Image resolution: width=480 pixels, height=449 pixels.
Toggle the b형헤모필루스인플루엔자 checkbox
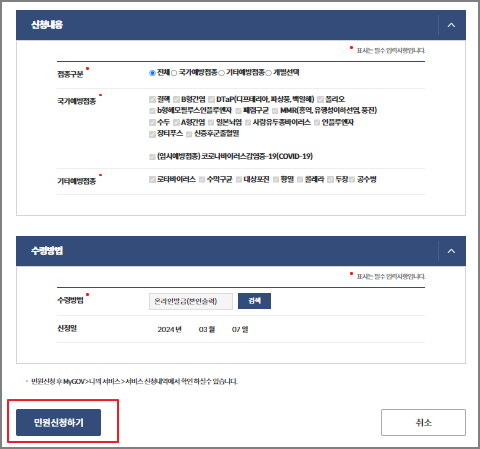point(152,111)
